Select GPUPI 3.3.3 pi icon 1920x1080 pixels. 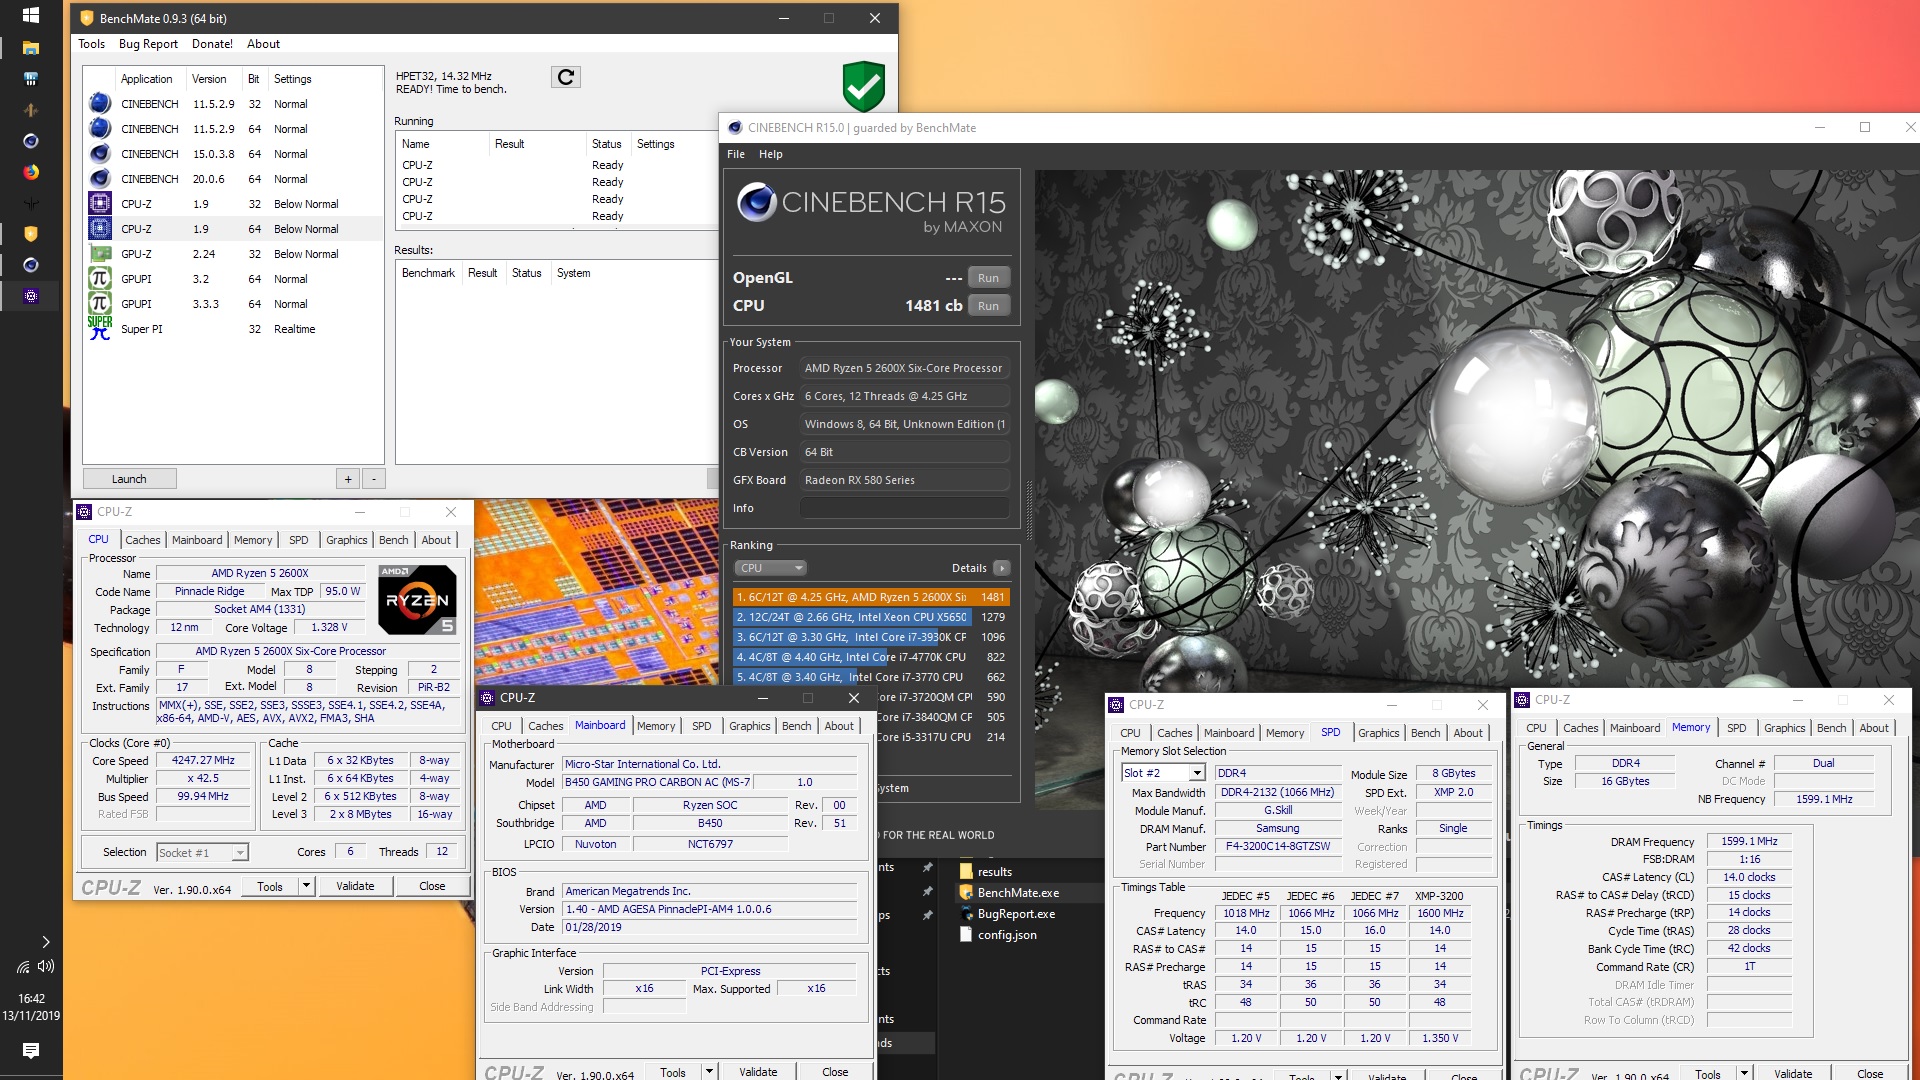(x=100, y=303)
